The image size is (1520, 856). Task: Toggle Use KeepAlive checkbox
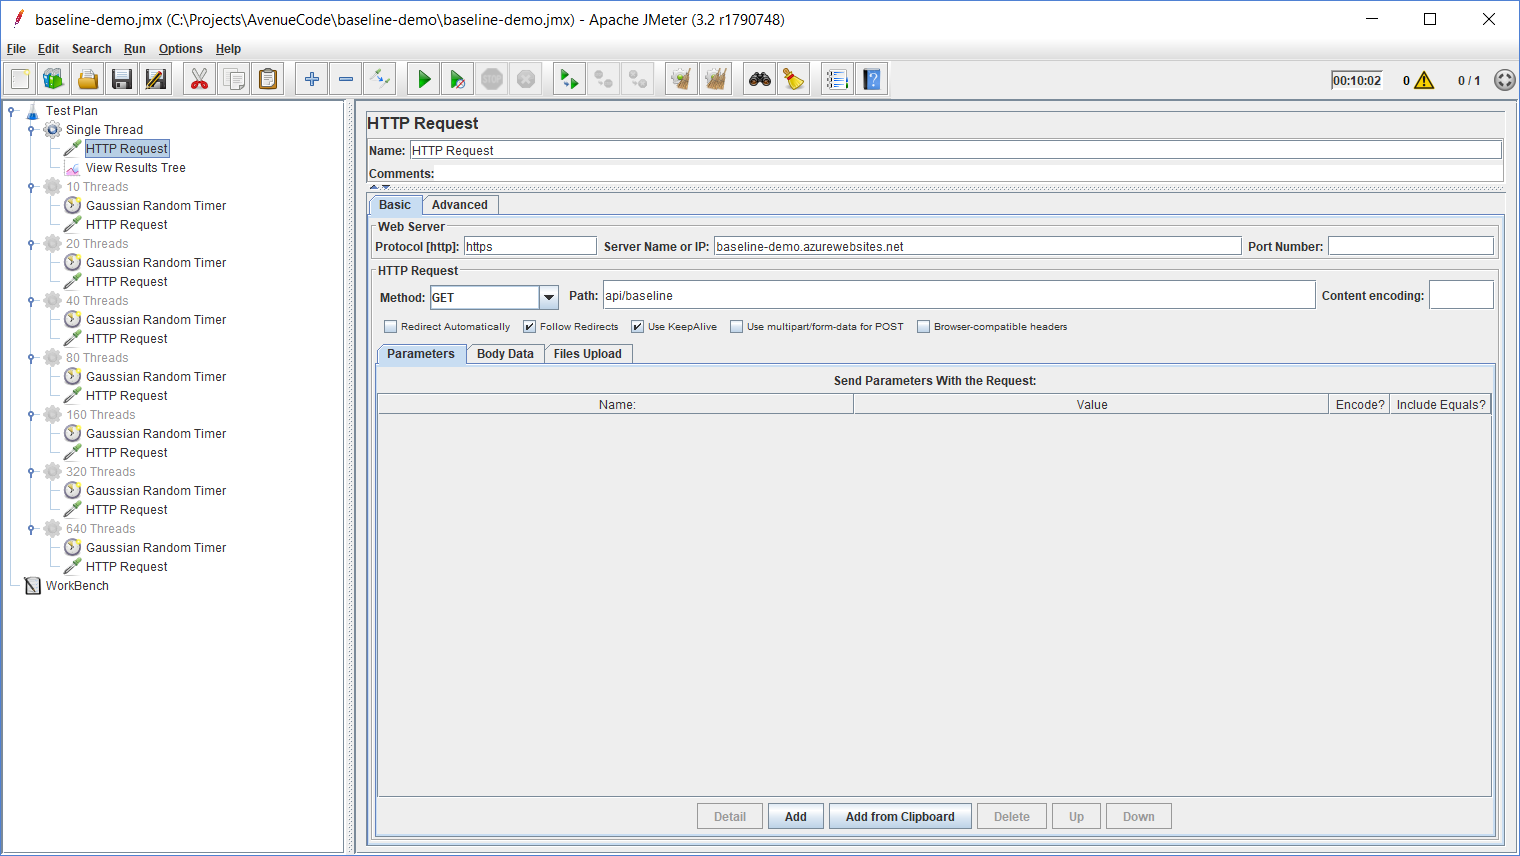click(638, 326)
